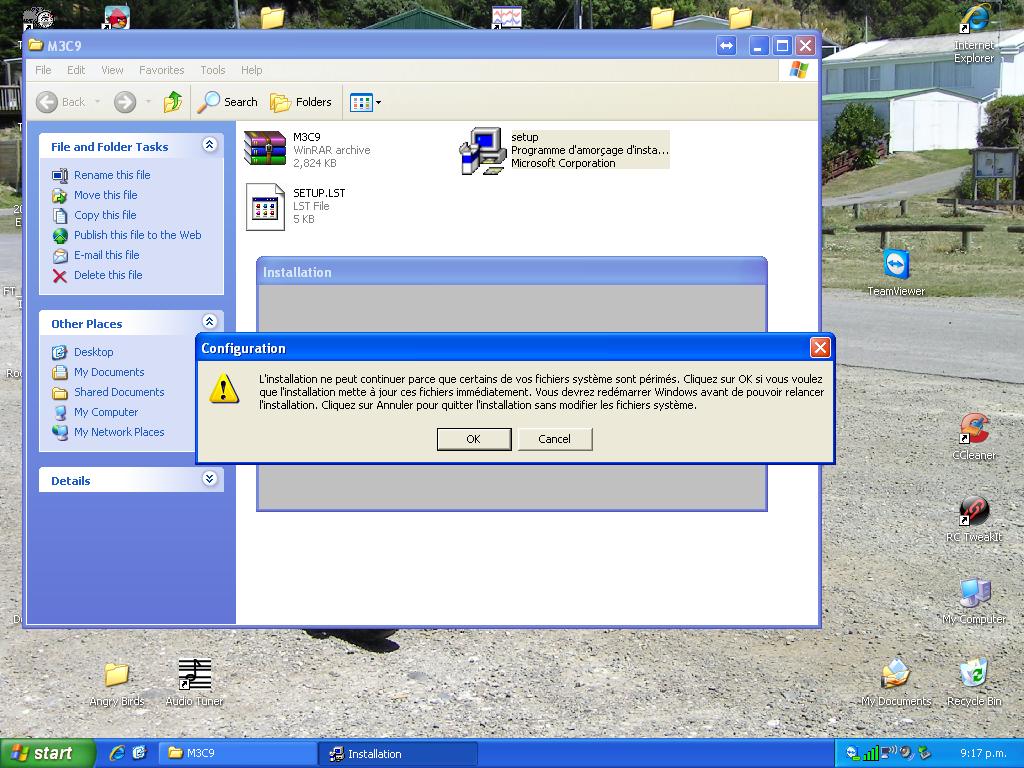Click the taskbar clock showing 9:17 p.m.
This screenshot has height=768, width=1024.
[983, 754]
